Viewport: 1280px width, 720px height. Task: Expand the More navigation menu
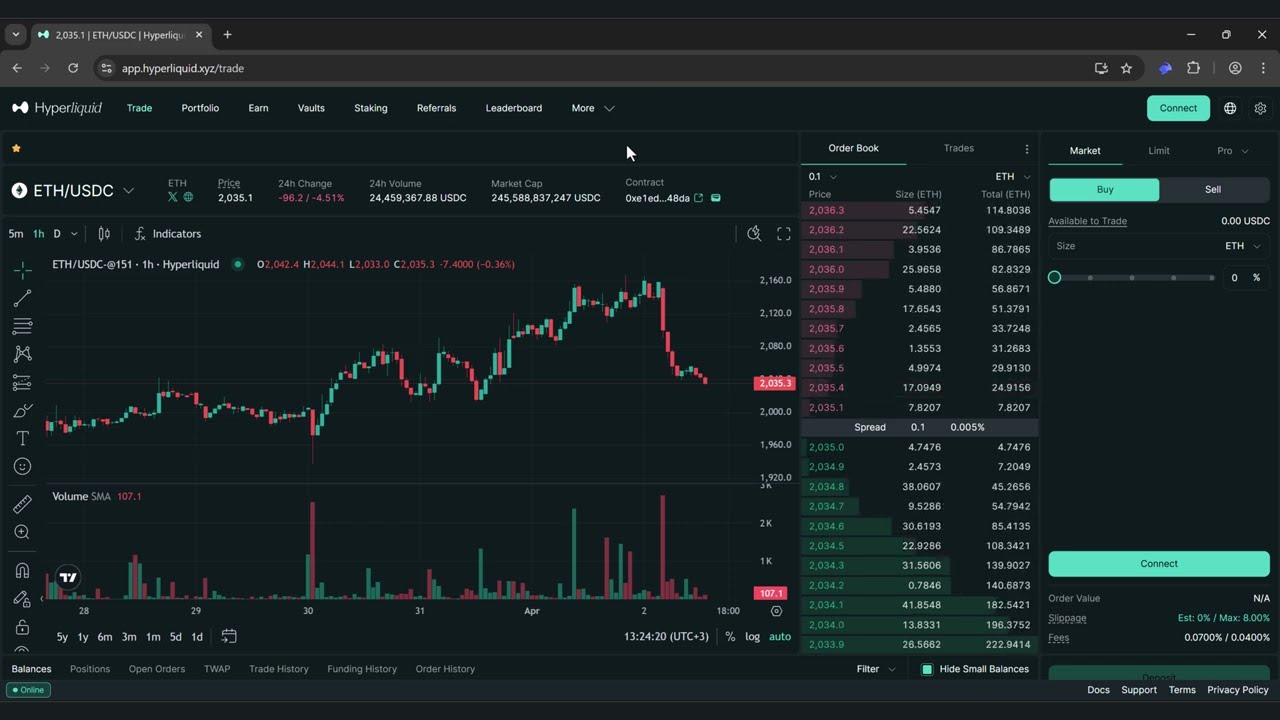[592, 108]
